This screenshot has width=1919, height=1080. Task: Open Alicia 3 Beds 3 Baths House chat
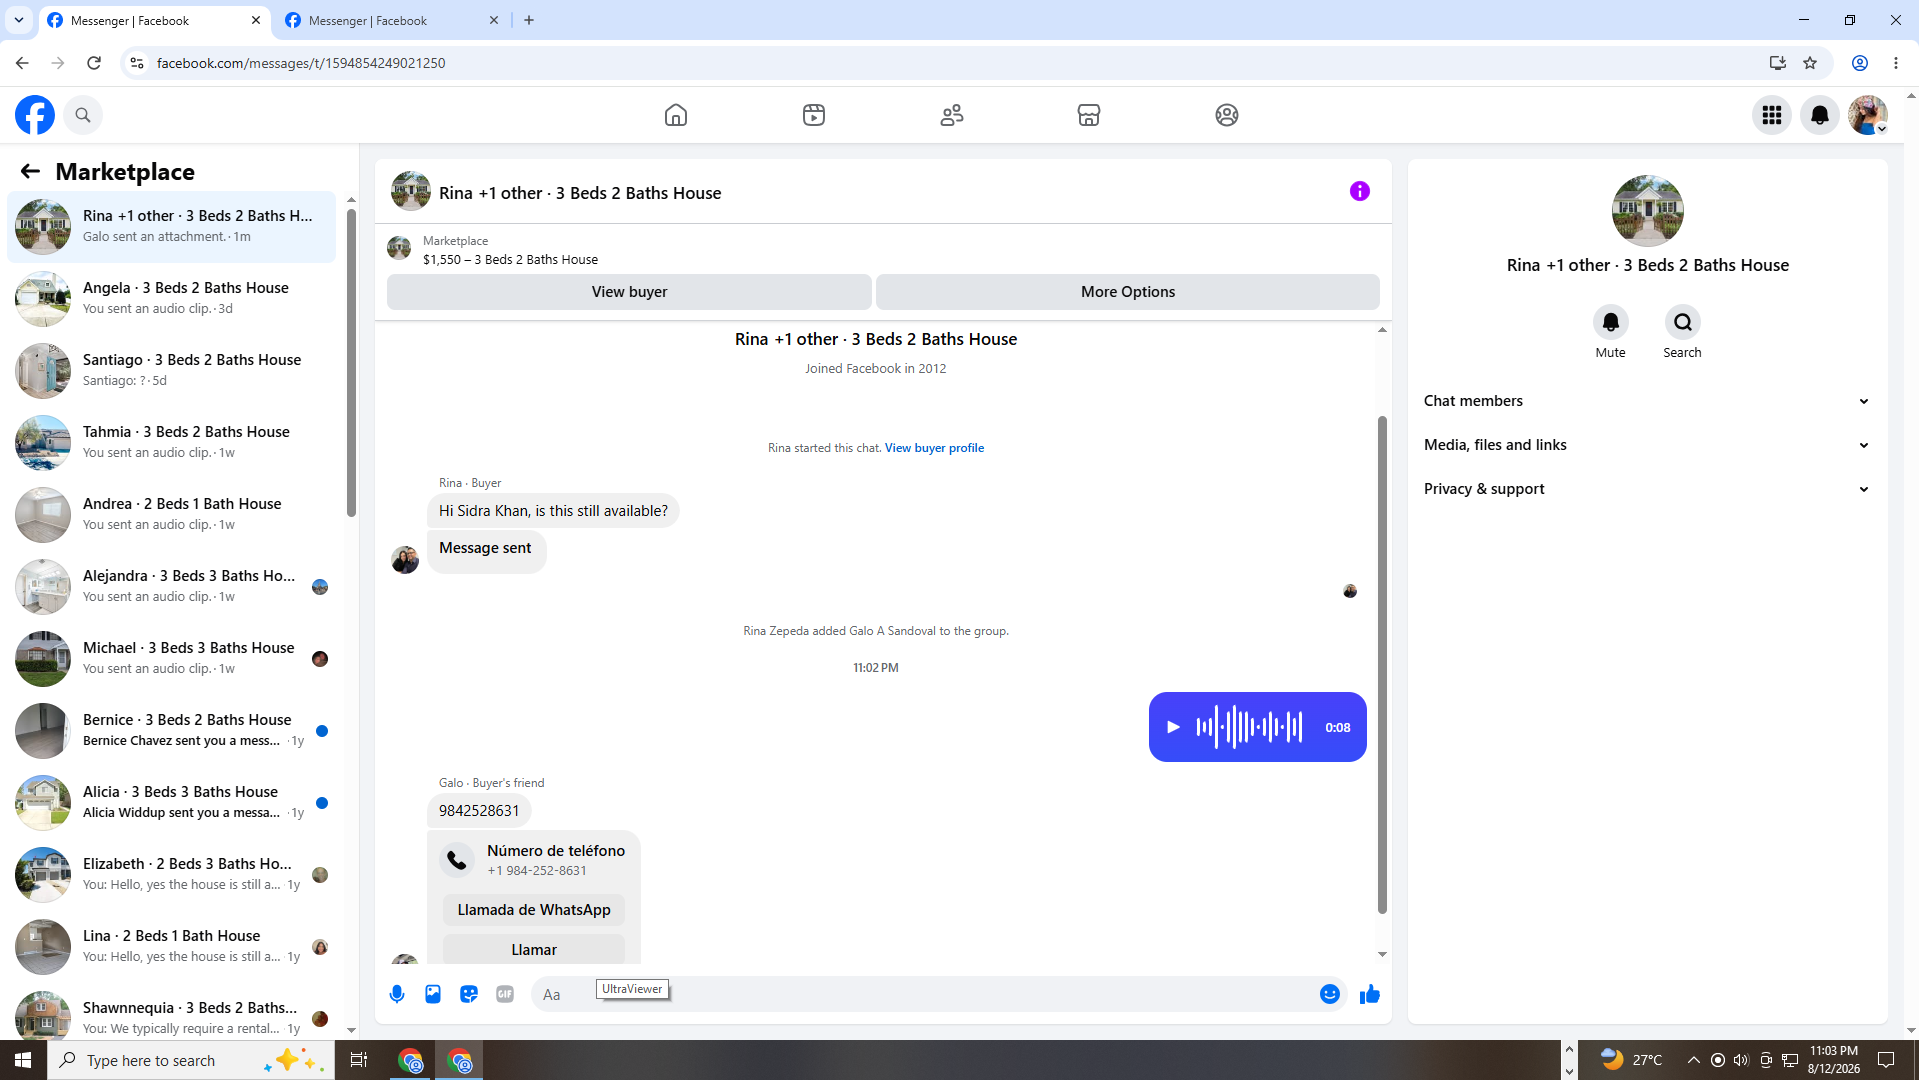point(172,802)
